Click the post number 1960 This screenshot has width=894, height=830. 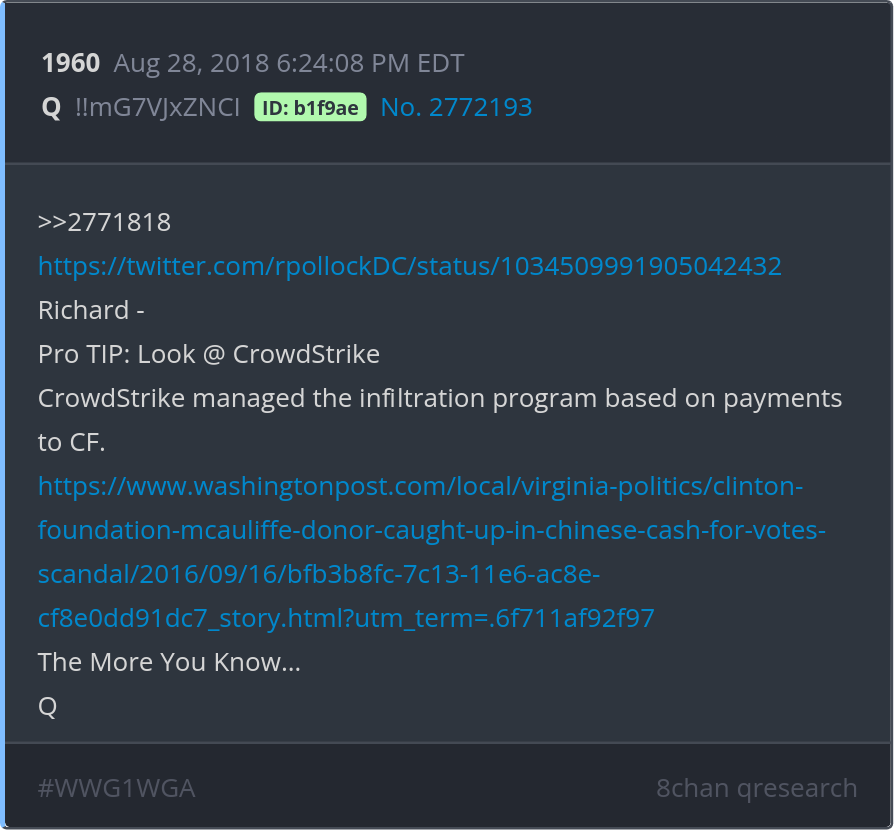coord(70,64)
